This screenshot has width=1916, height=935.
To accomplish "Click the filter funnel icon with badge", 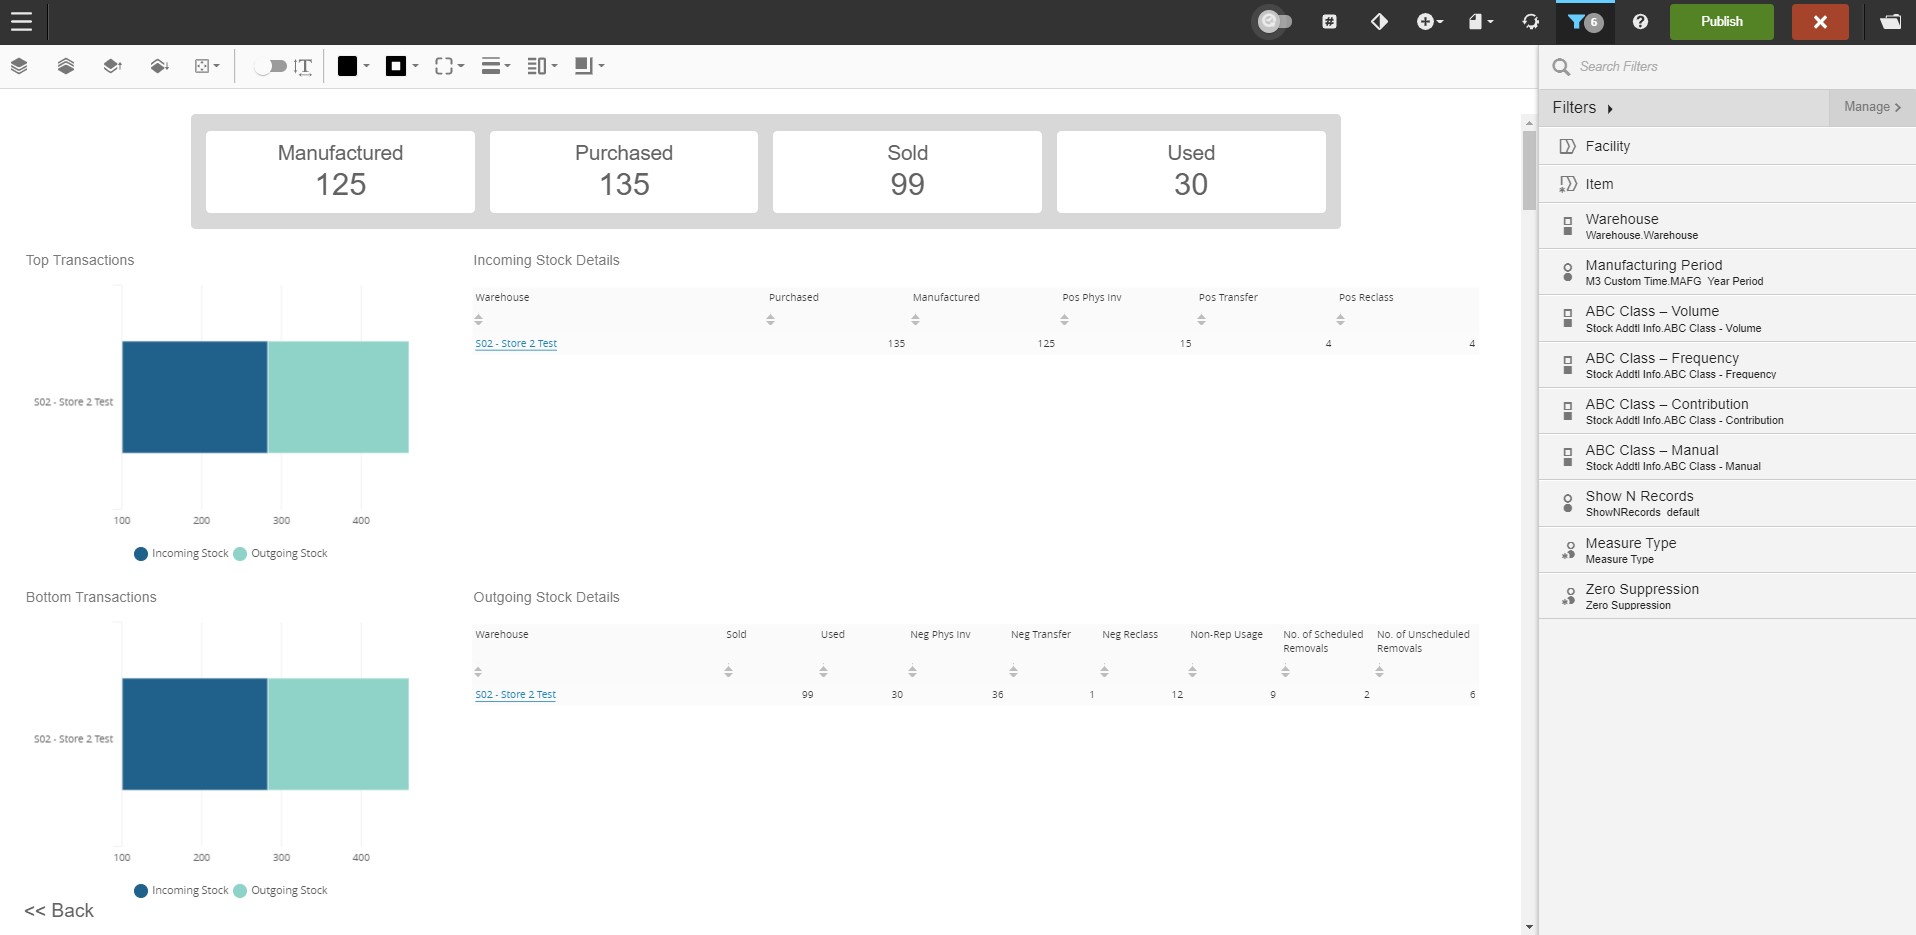I will coord(1584,21).
